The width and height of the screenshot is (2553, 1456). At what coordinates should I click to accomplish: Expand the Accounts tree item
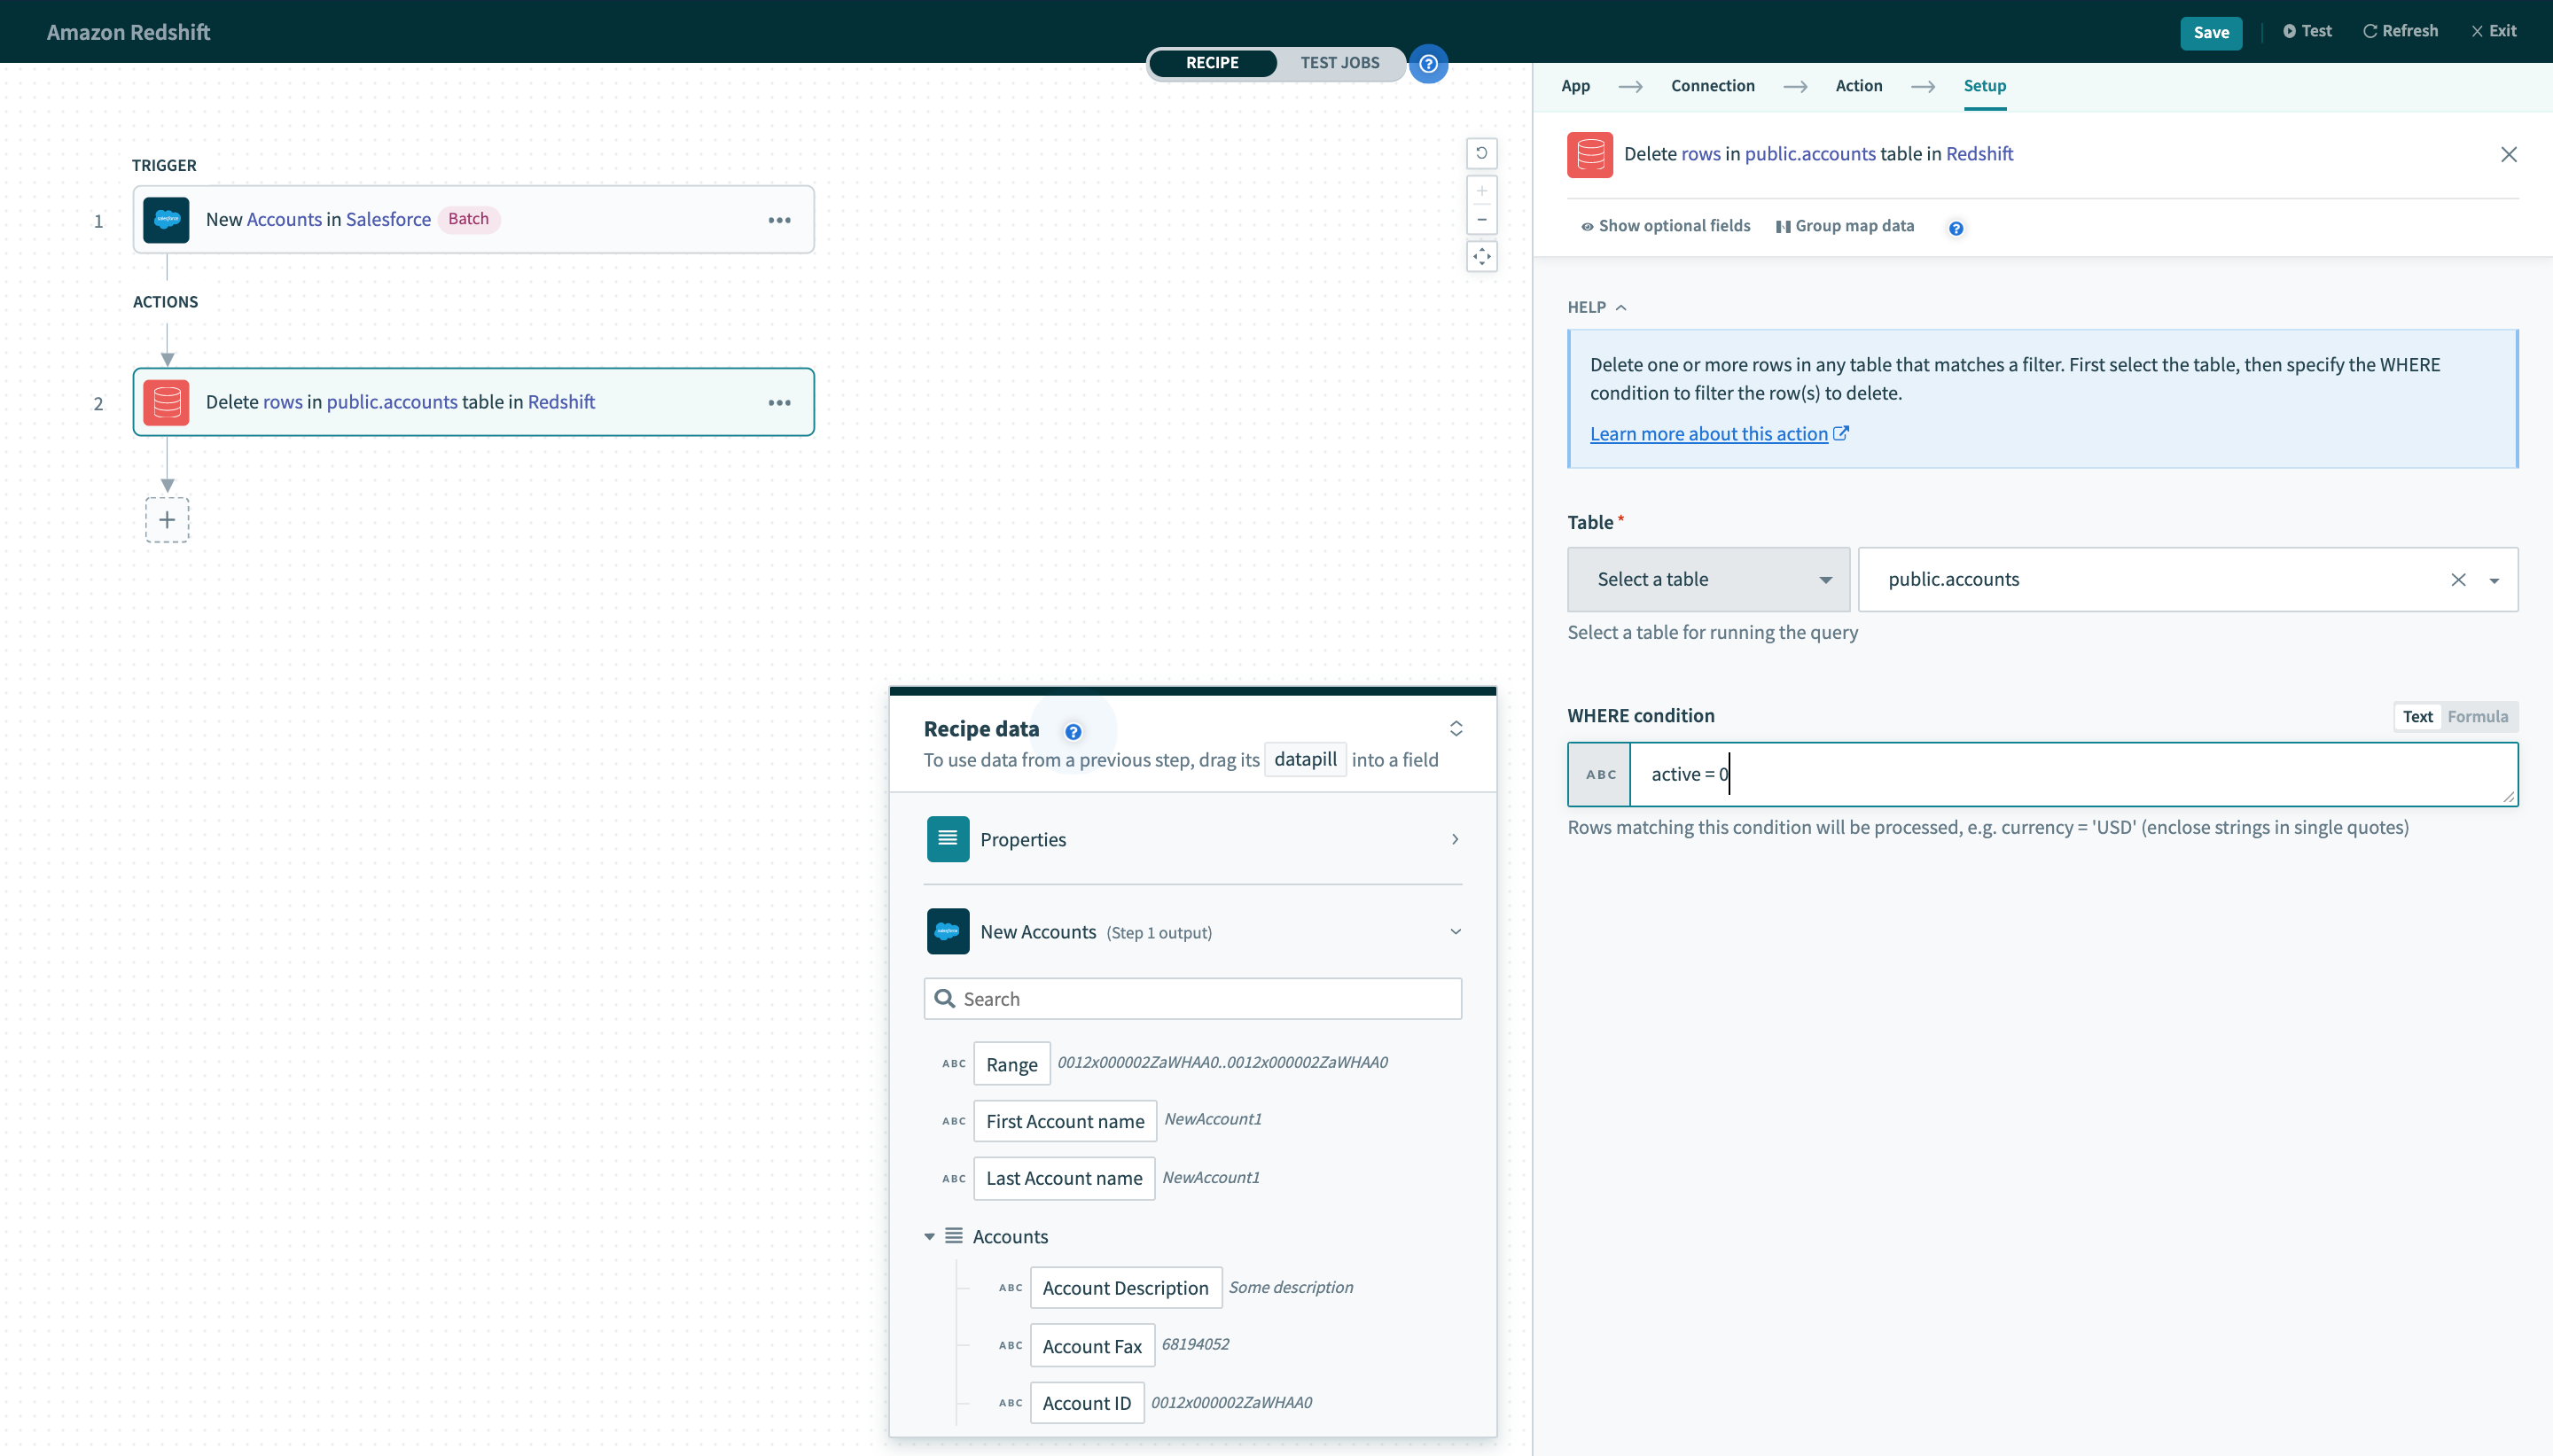(x=933, y=1237)
